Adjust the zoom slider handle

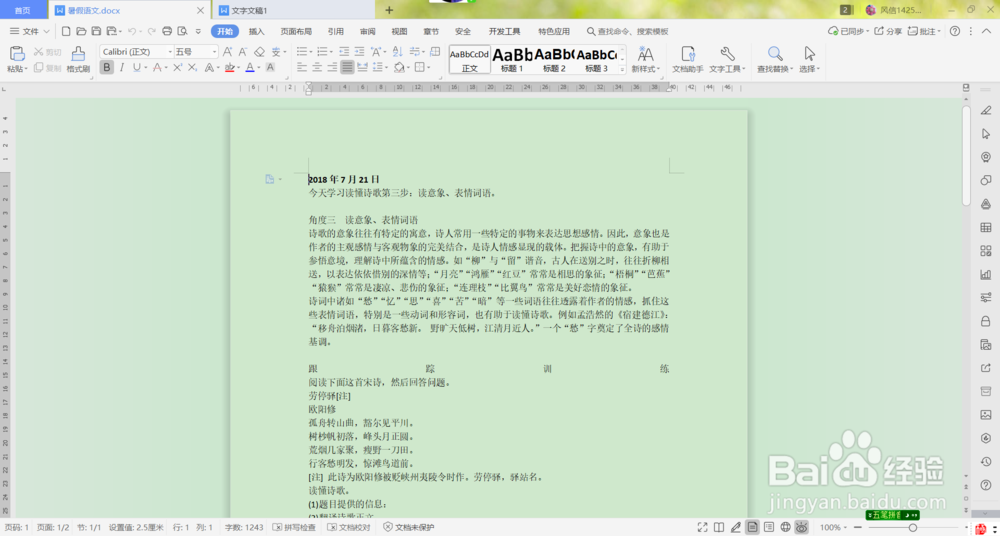(913, 528)
